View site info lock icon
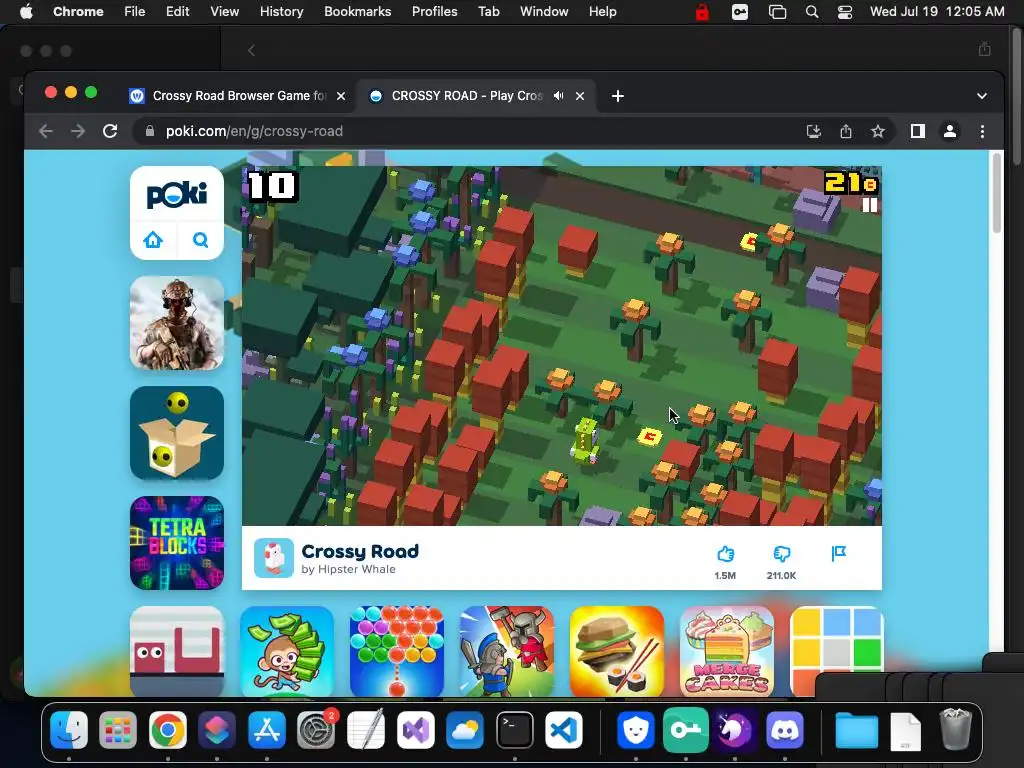 click(150, 131)
